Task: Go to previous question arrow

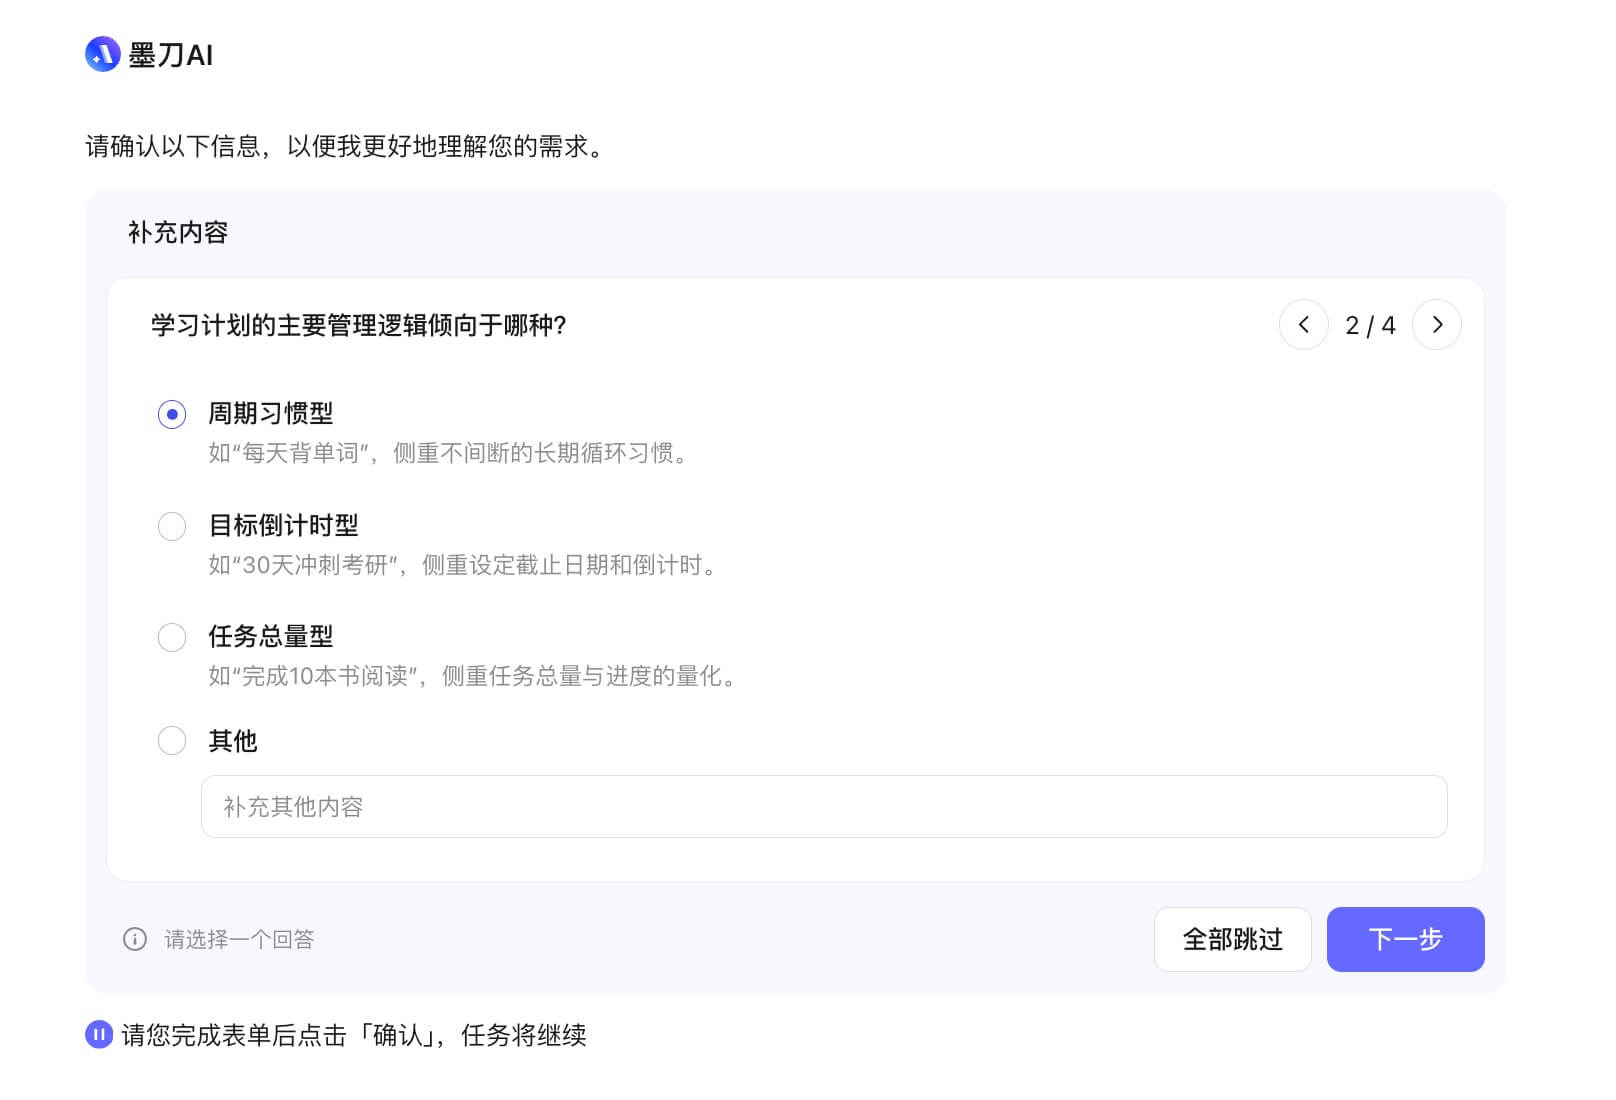Action: [1304, 325]
